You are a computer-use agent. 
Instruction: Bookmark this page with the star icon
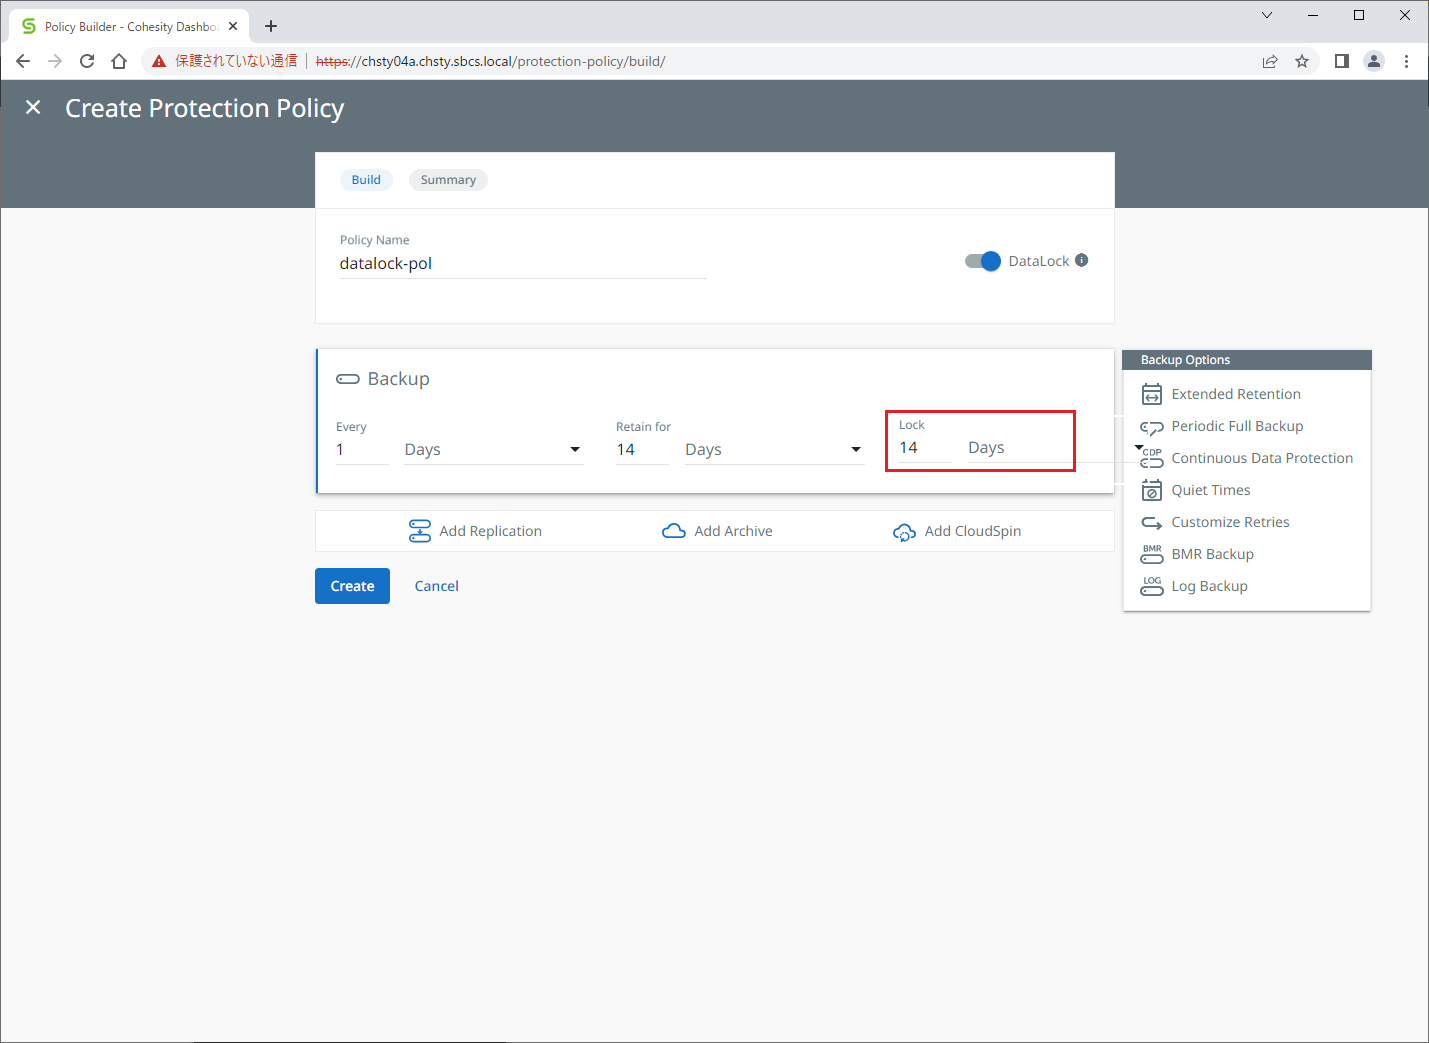coord(1302,61)
